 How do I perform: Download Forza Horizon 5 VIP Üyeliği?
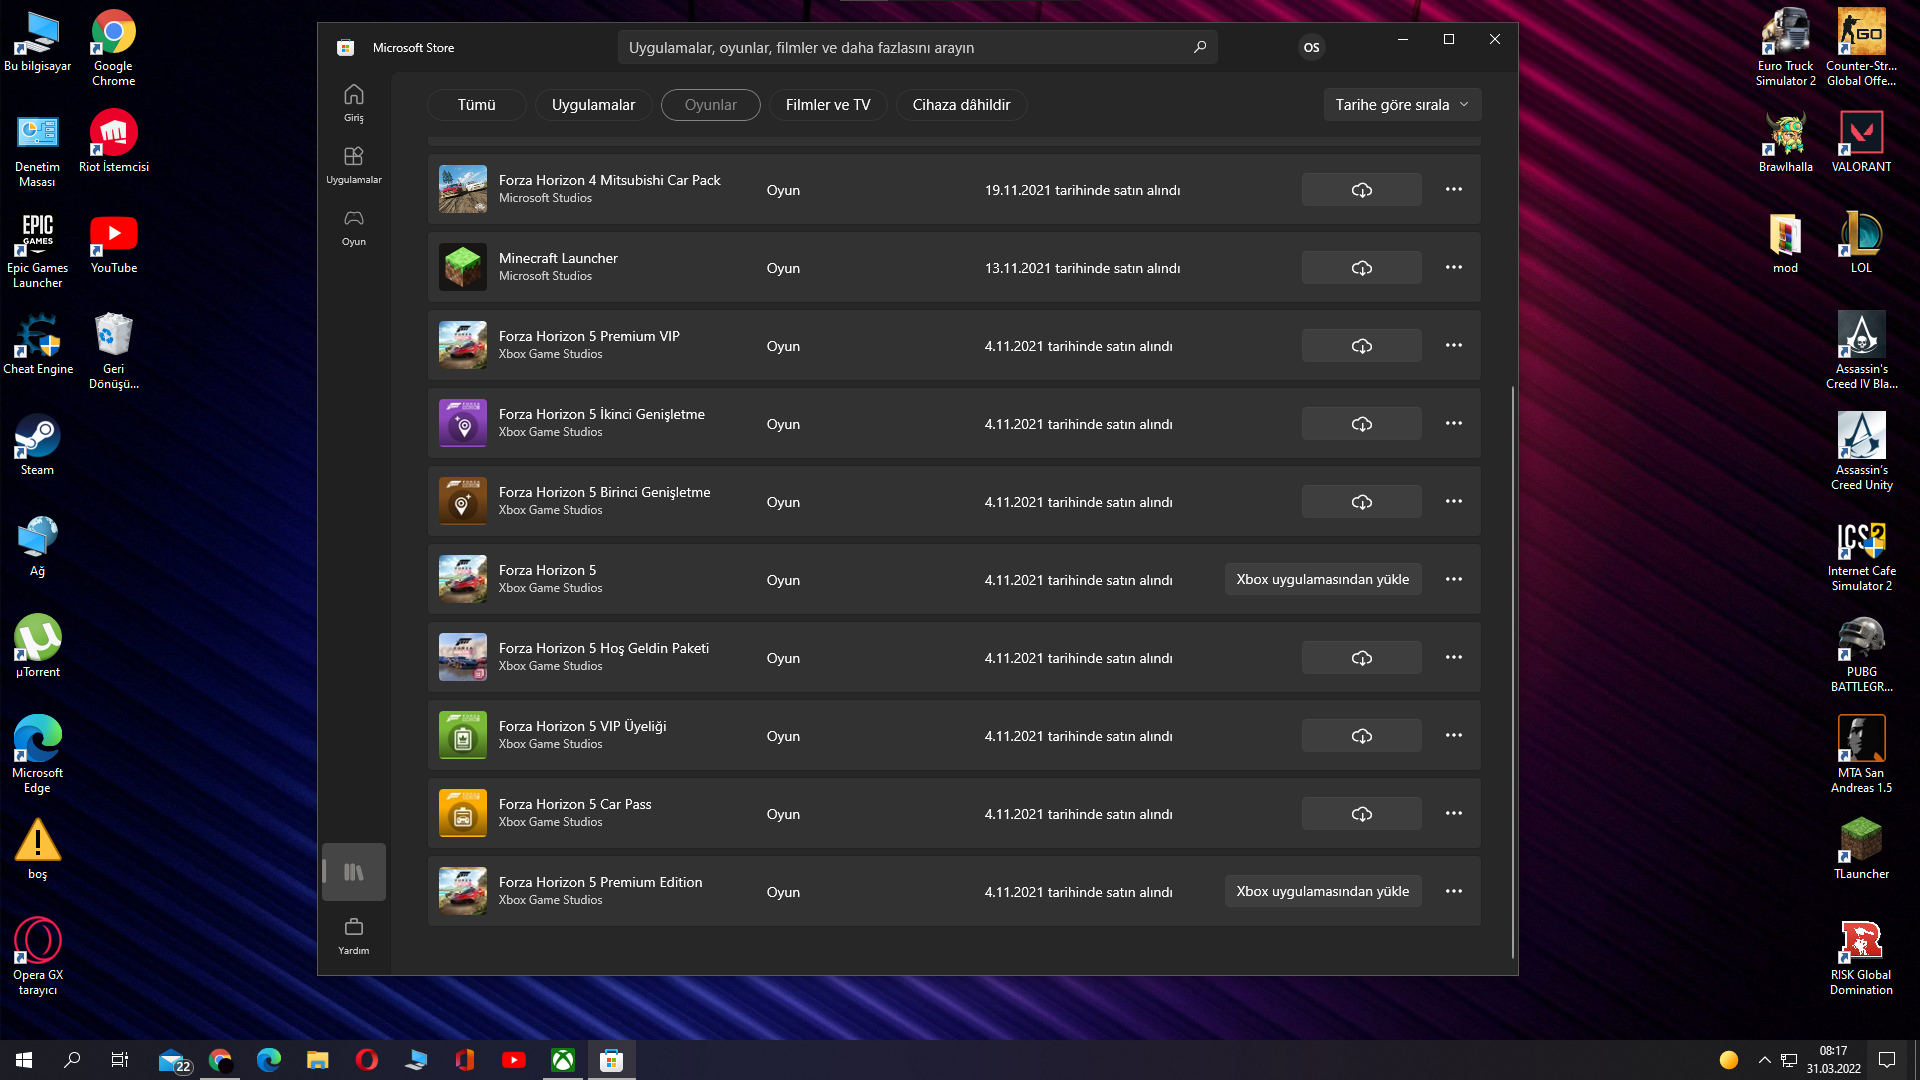(1361, 736)
